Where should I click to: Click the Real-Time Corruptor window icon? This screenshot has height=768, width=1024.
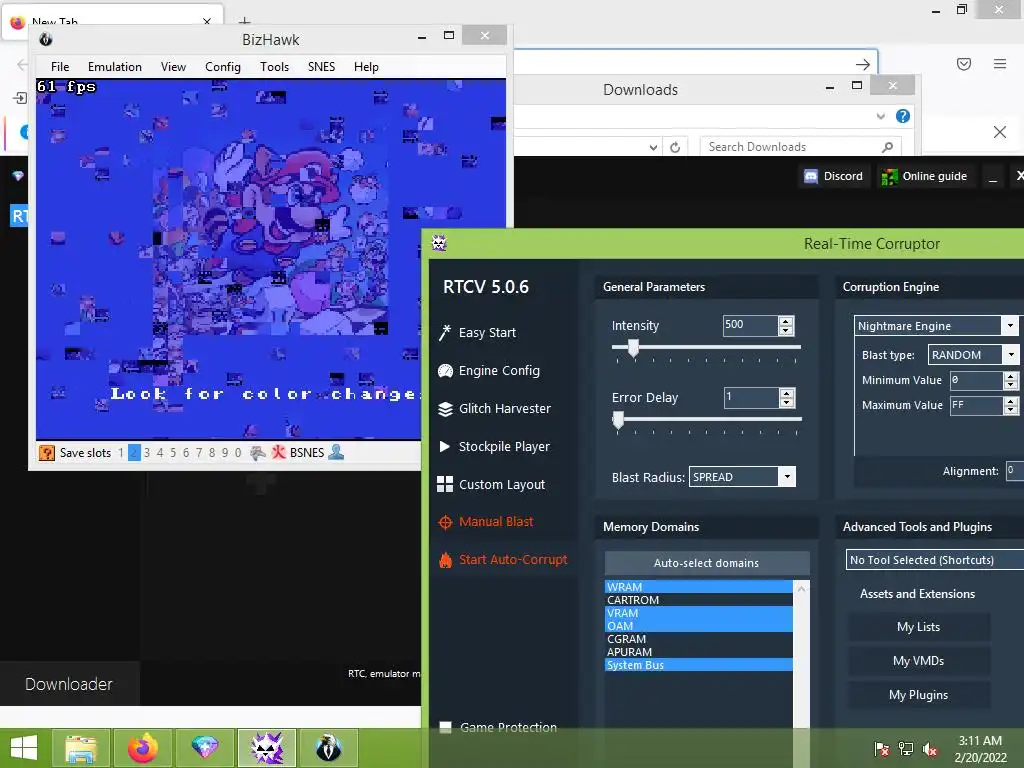[x=439, y=244]
